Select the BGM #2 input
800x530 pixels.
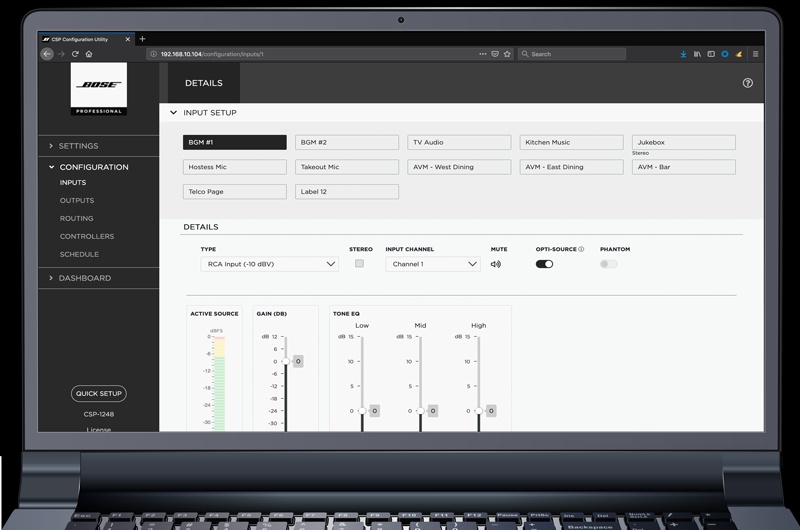(347, 142)
